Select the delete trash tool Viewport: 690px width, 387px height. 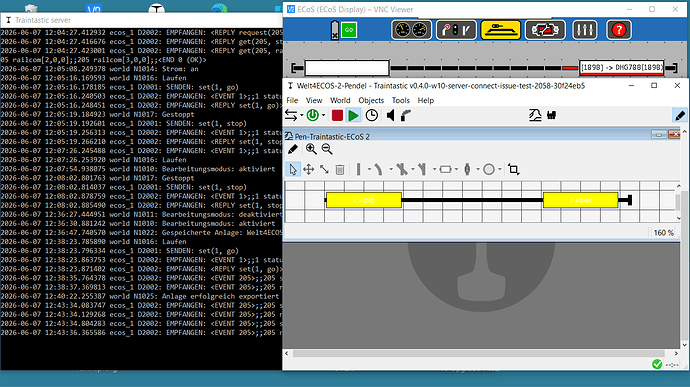click(x=340, y=169)
